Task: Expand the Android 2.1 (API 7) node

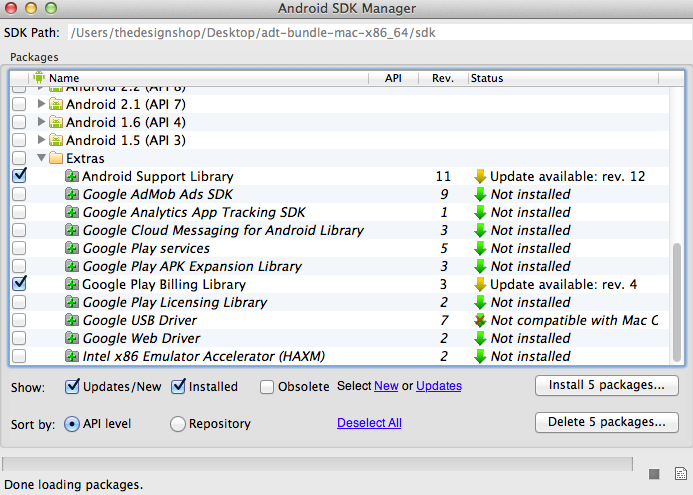Action: (x=41, y=104)
